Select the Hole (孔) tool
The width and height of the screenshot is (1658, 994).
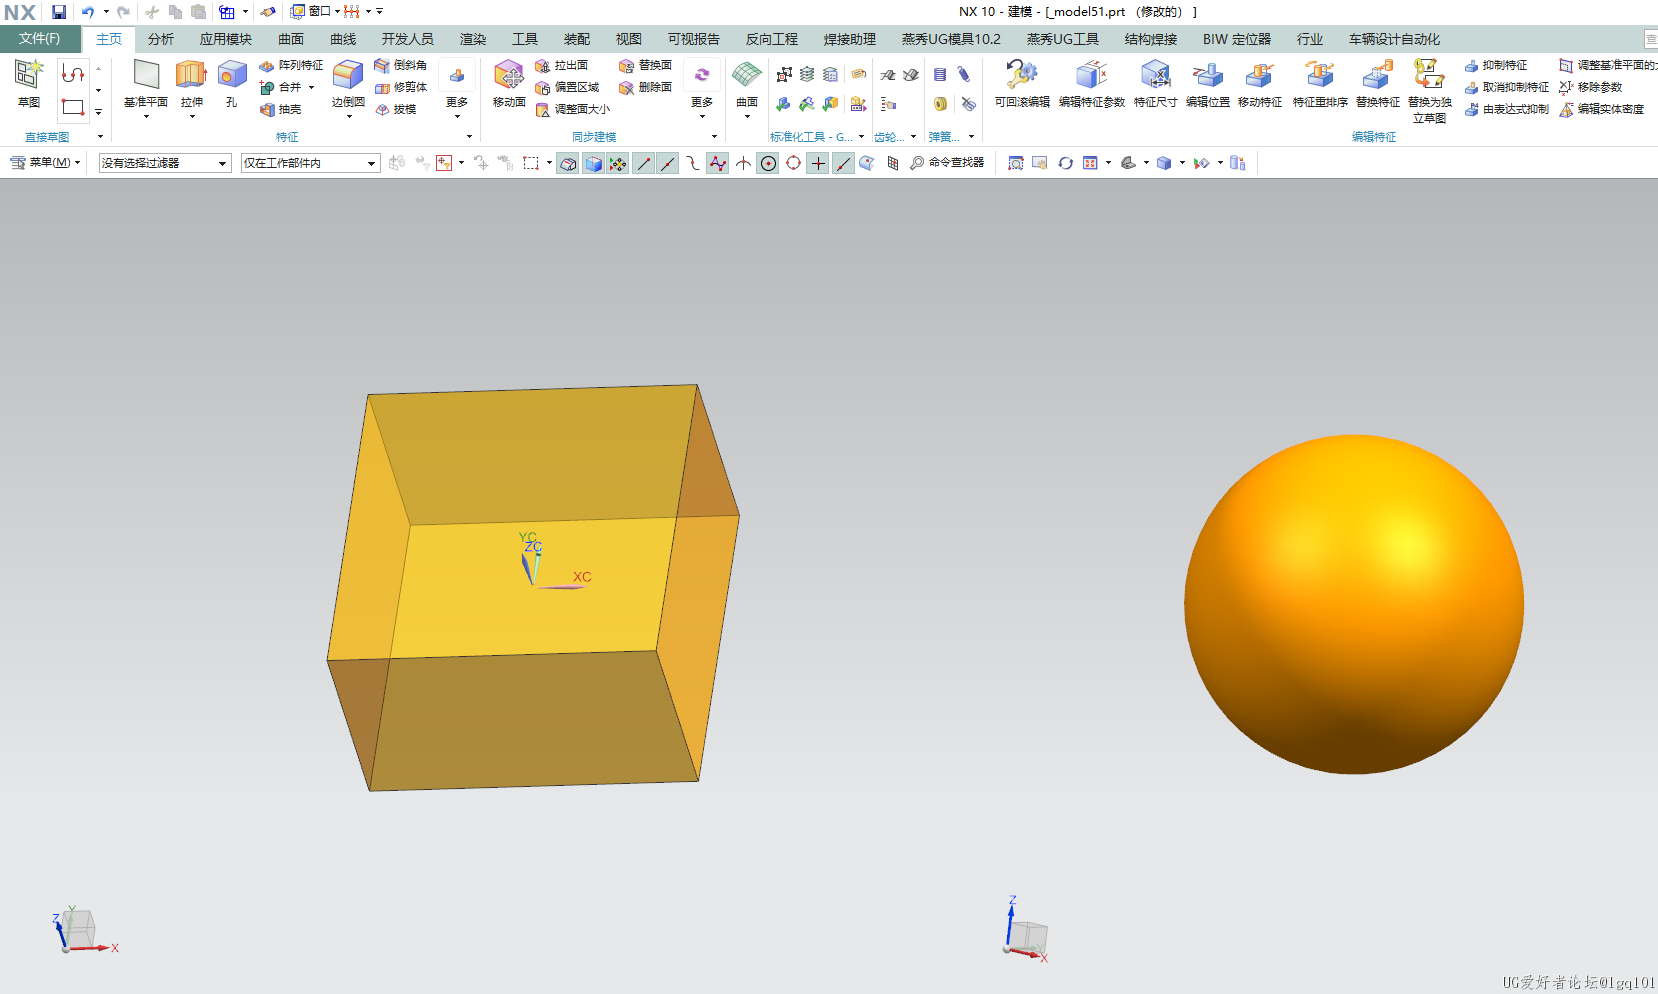[232, 84]
